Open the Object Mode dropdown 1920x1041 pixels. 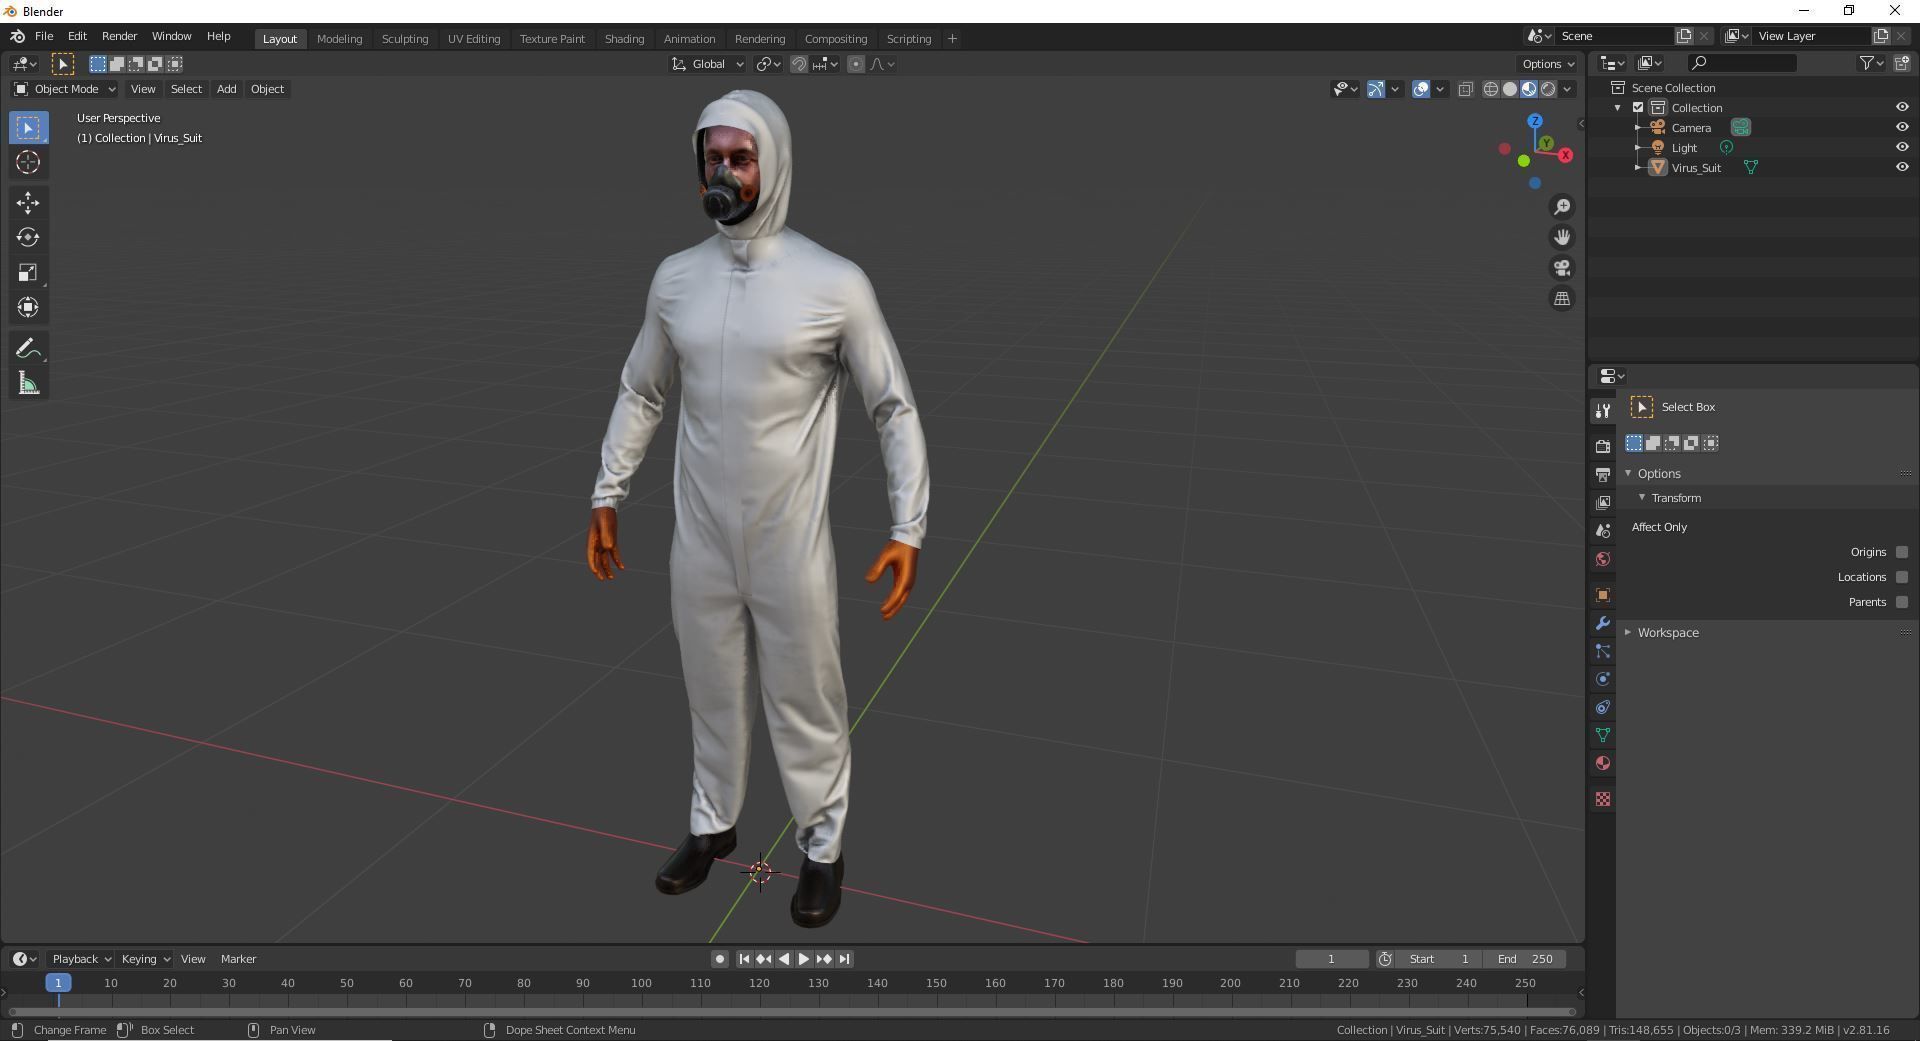[x=63, y=89]
